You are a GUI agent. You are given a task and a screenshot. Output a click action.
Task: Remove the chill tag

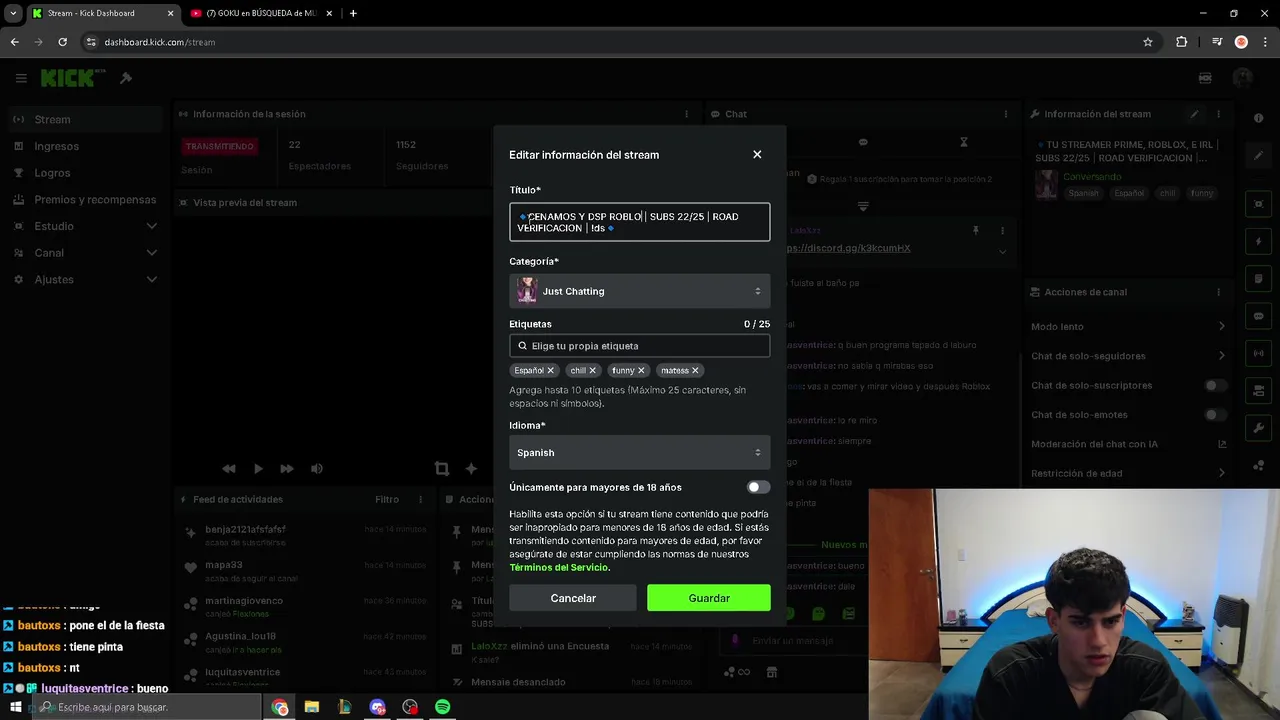[x=592, y=370]
